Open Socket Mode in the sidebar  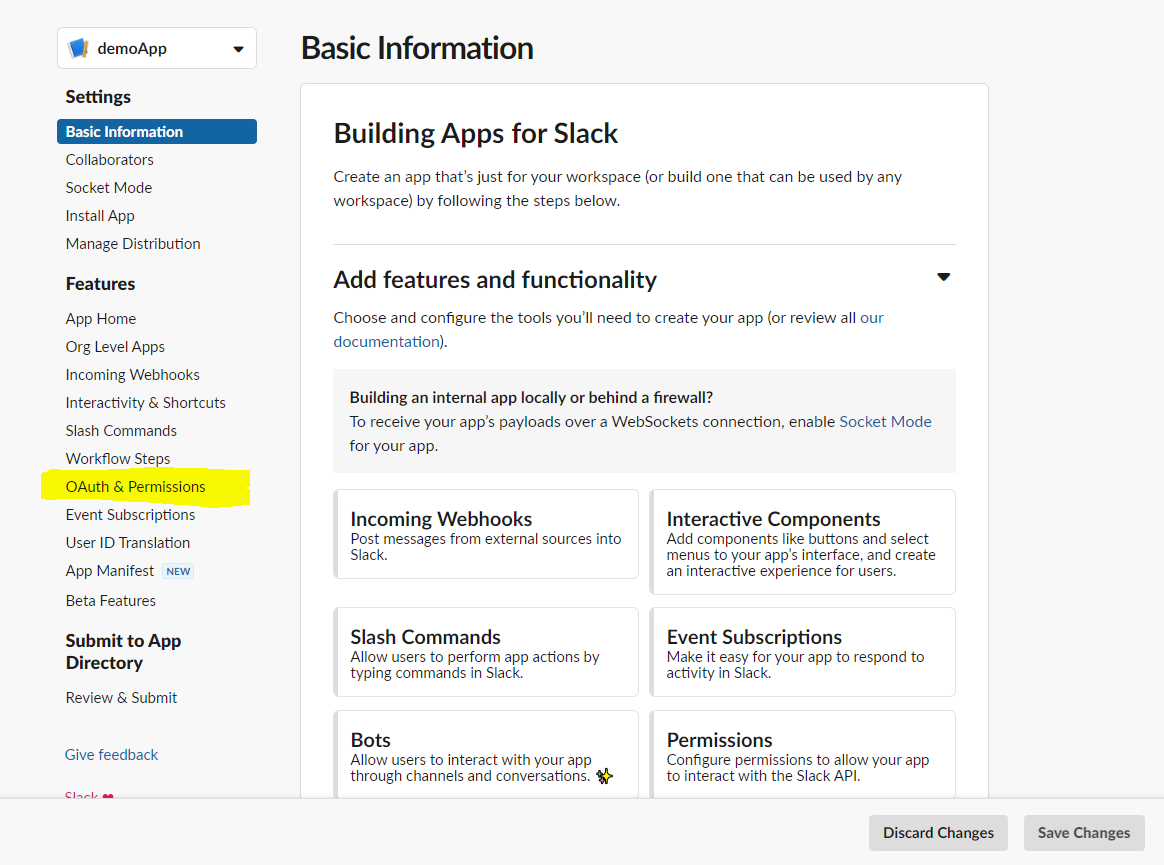pos(108,188)
